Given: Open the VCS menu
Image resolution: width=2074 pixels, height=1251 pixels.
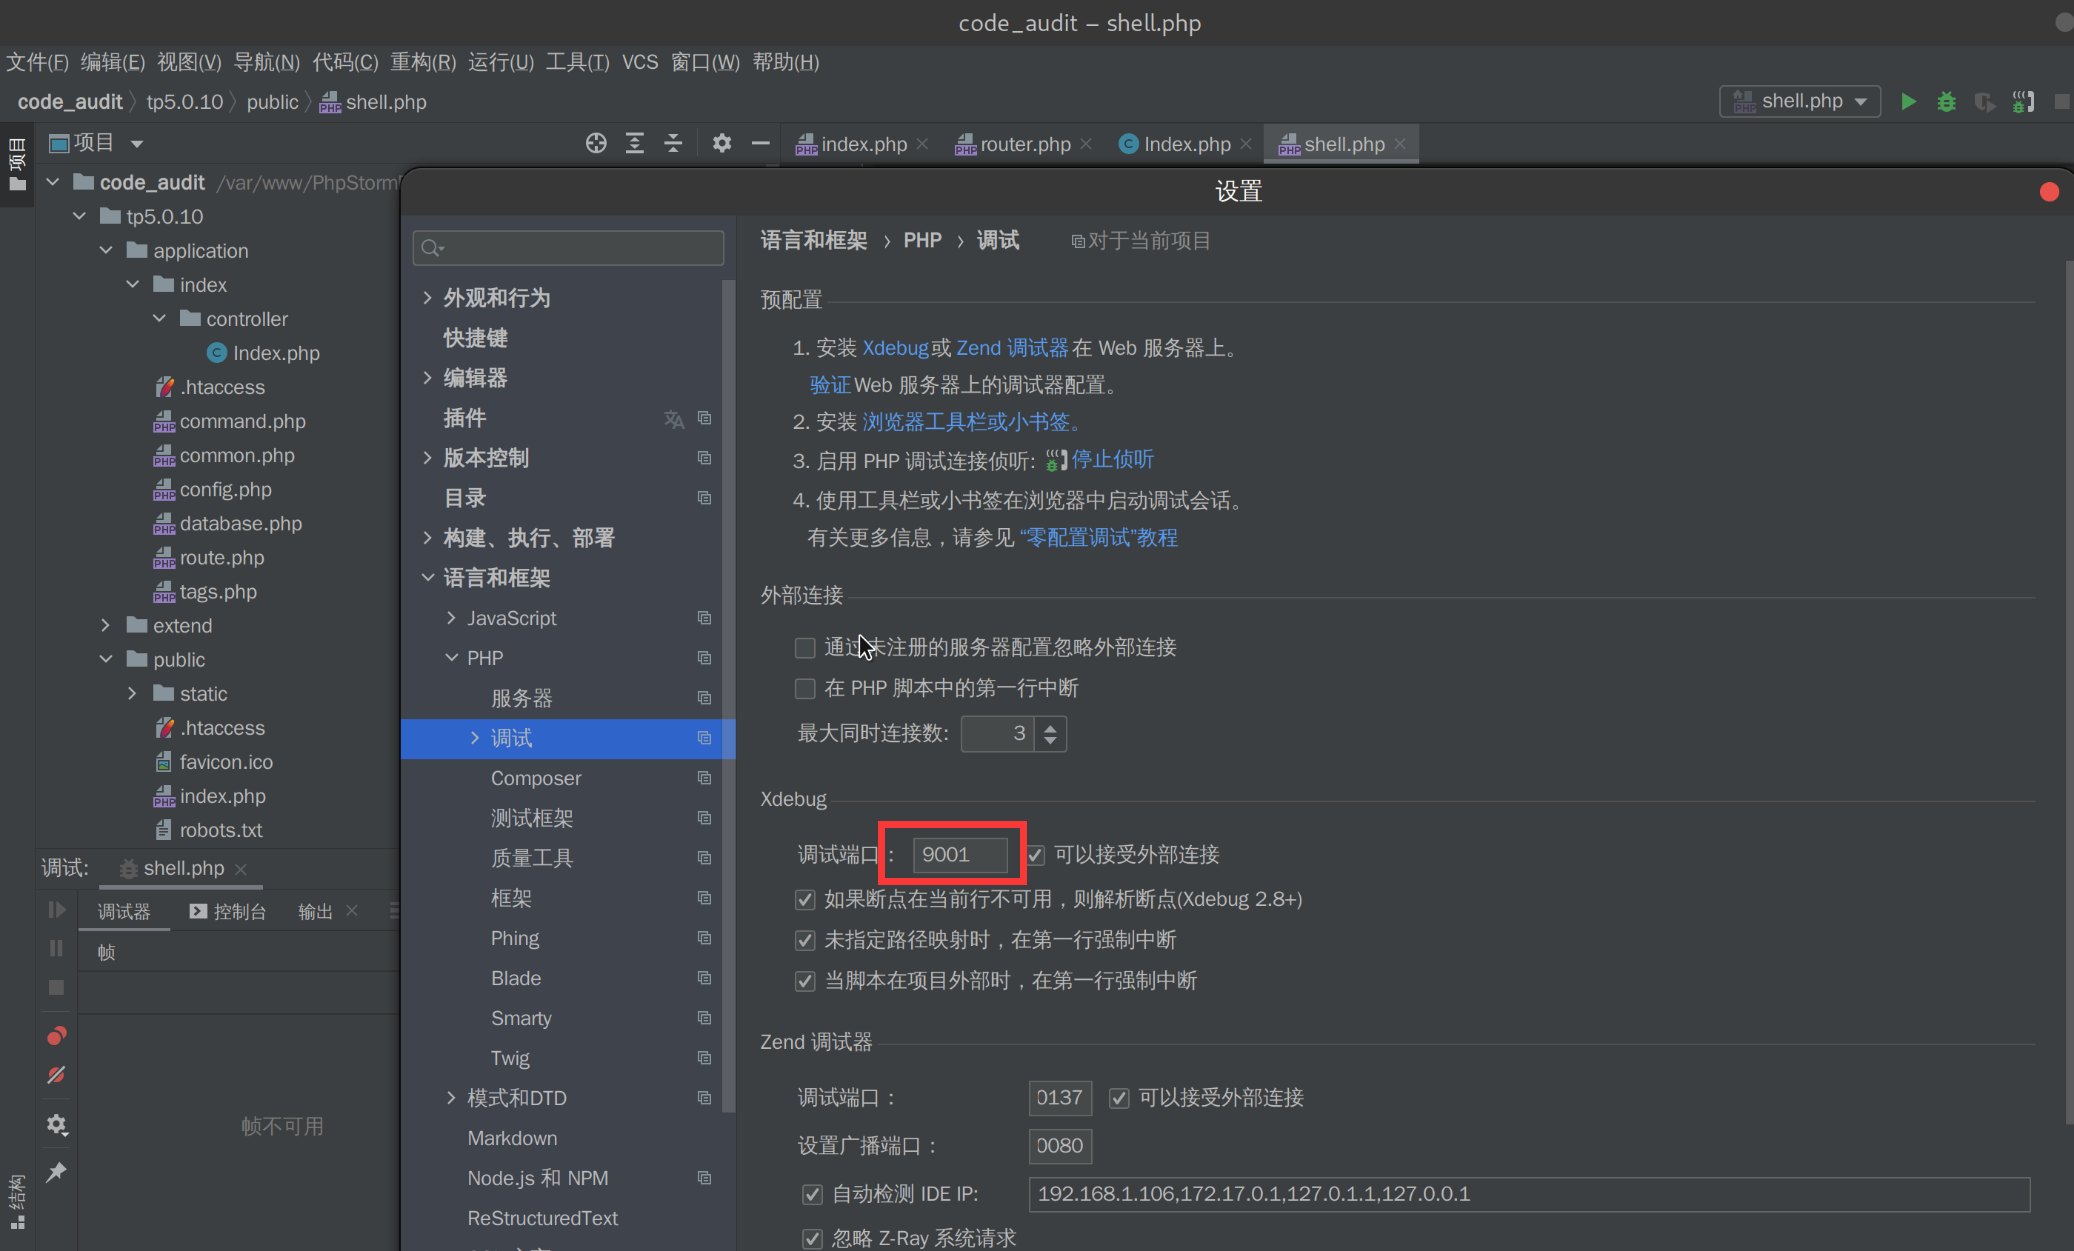Looking at the screenshot, I should (640, 62).
